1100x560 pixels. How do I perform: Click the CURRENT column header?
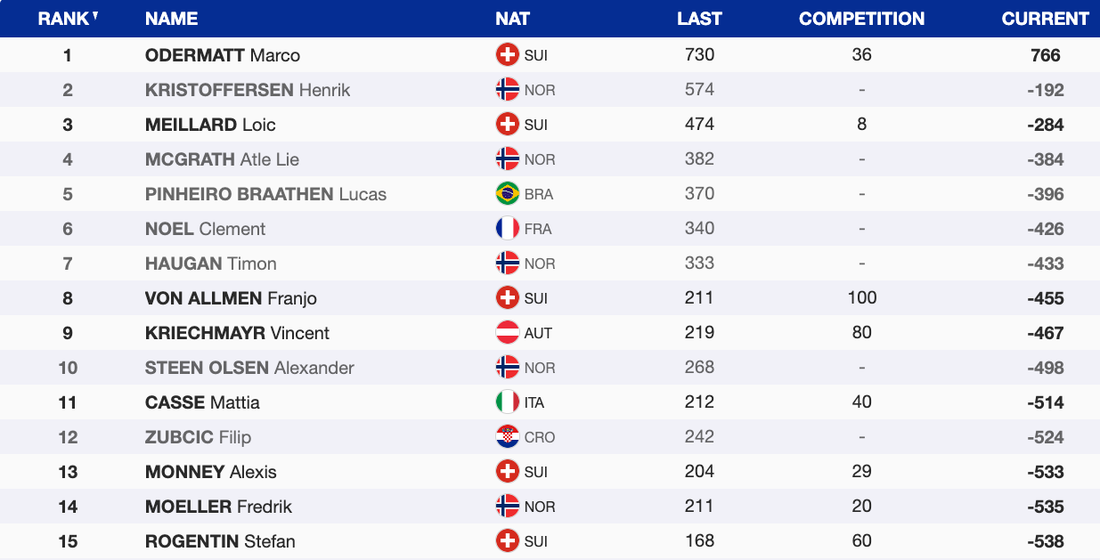pos(1045,19)
